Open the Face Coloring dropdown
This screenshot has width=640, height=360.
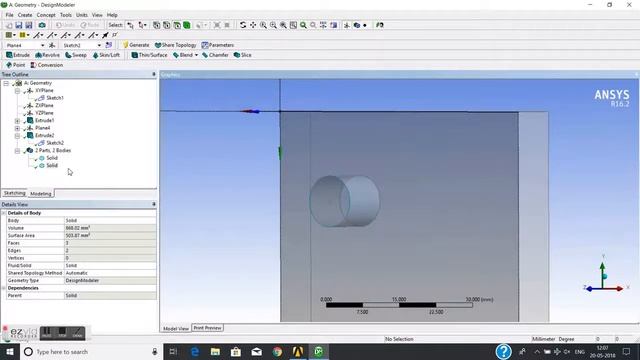coord(11,35)
